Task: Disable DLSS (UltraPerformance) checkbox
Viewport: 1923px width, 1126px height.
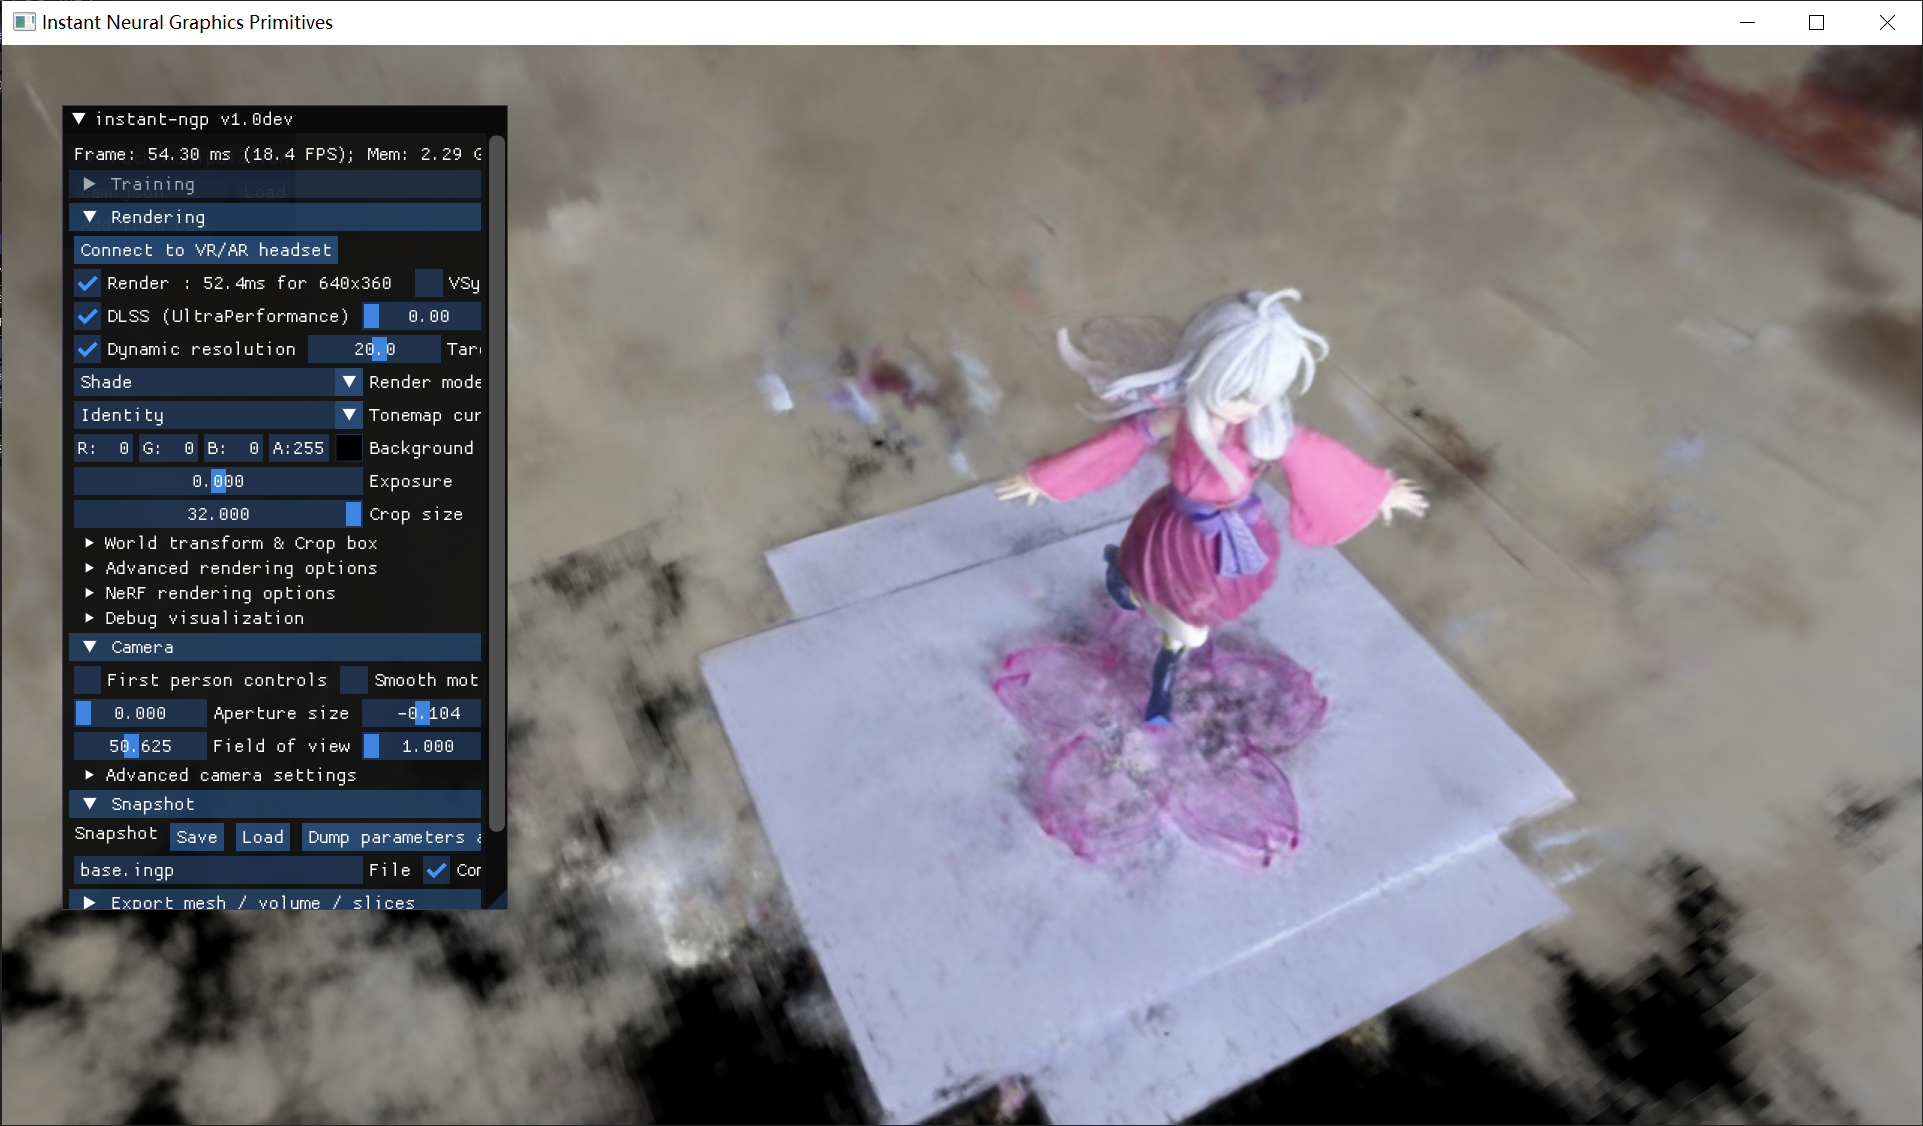Action: pyautogui.click(x=87, y=316)
